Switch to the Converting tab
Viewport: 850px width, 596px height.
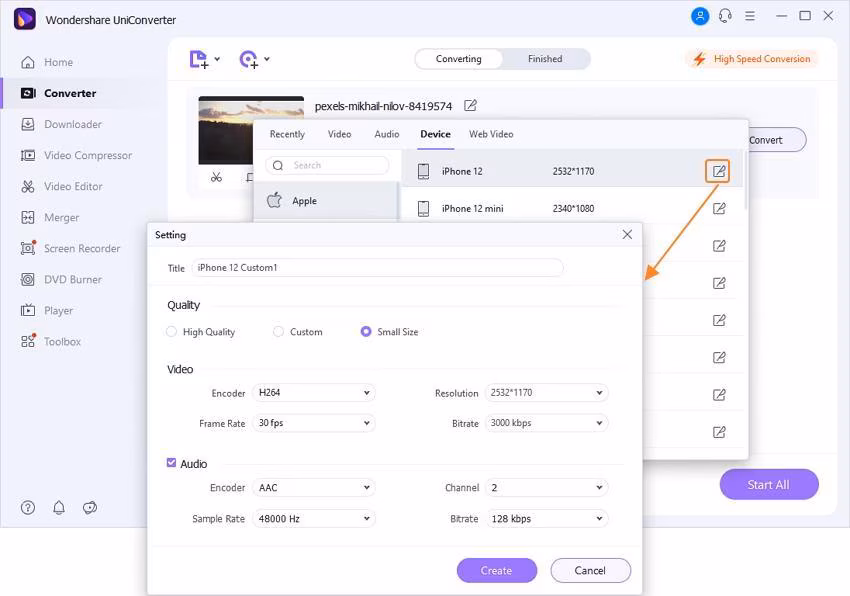pos(459,59)
